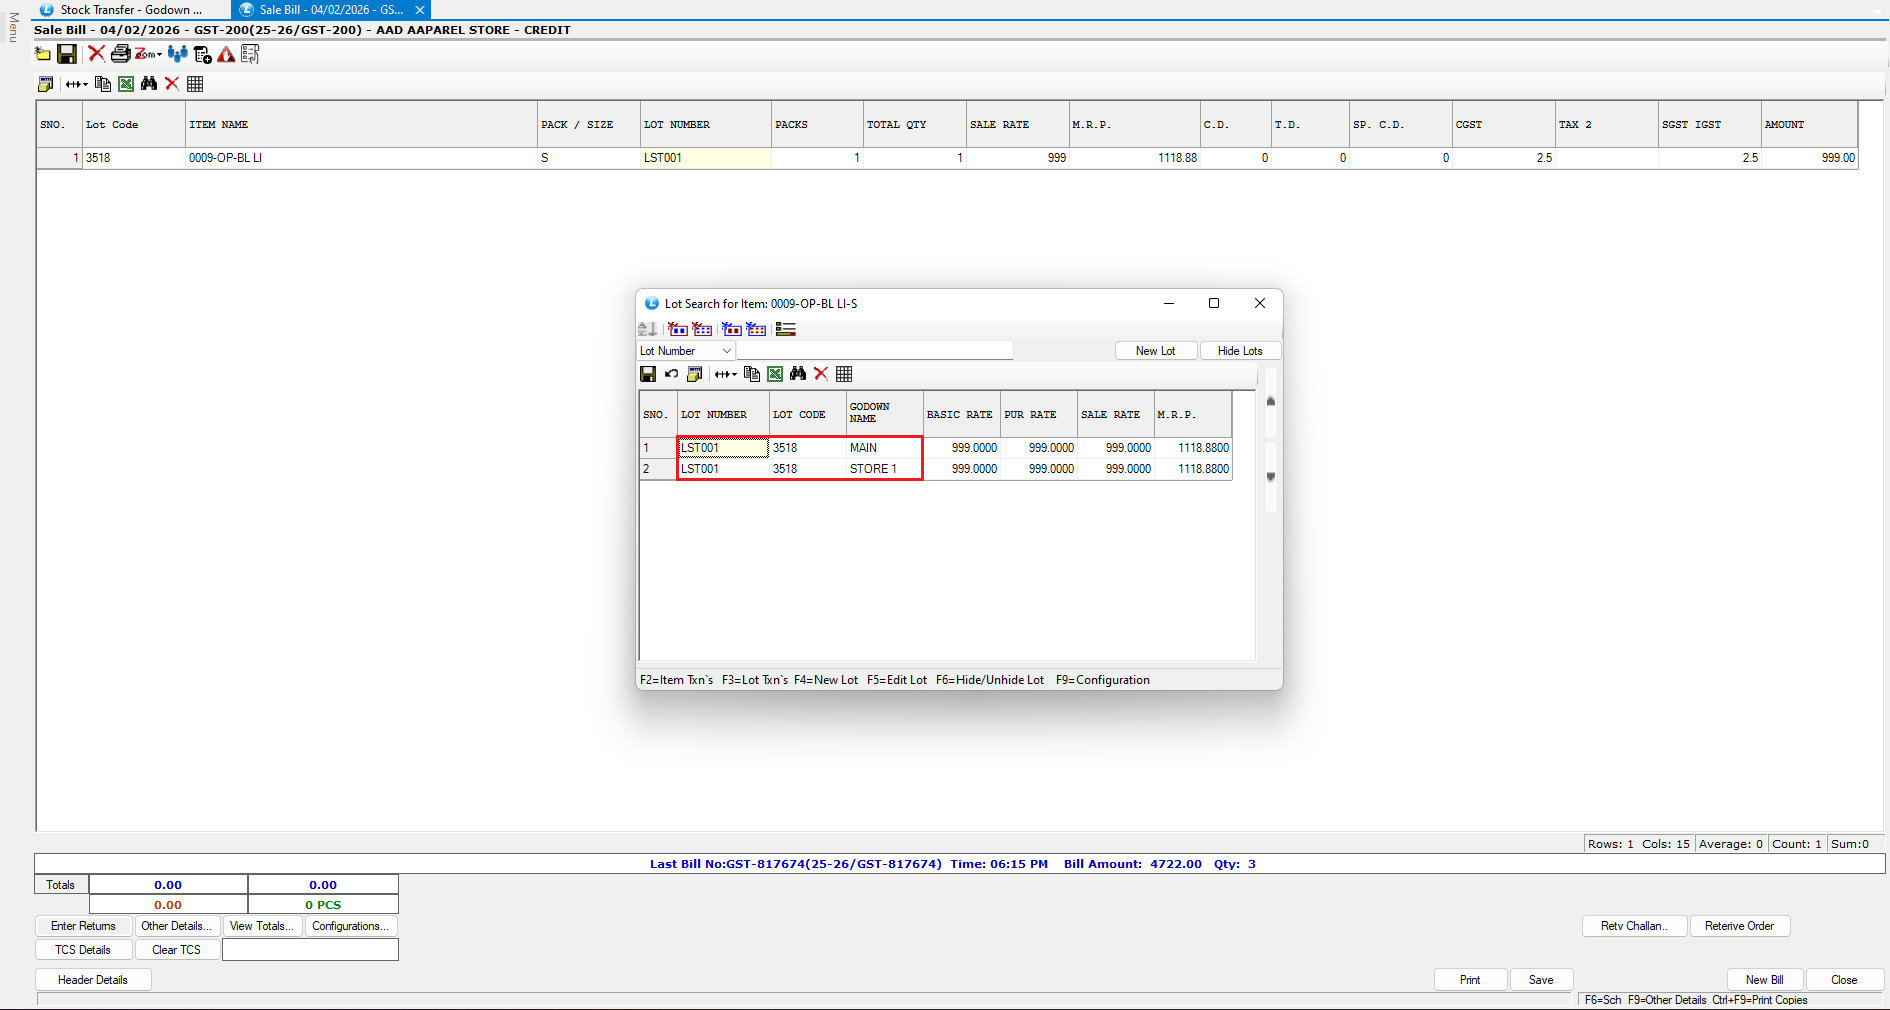Viewport: 1890px width, 1010px height.
Task: Click the blue people icon in the main toolbar
Action: 177,54
